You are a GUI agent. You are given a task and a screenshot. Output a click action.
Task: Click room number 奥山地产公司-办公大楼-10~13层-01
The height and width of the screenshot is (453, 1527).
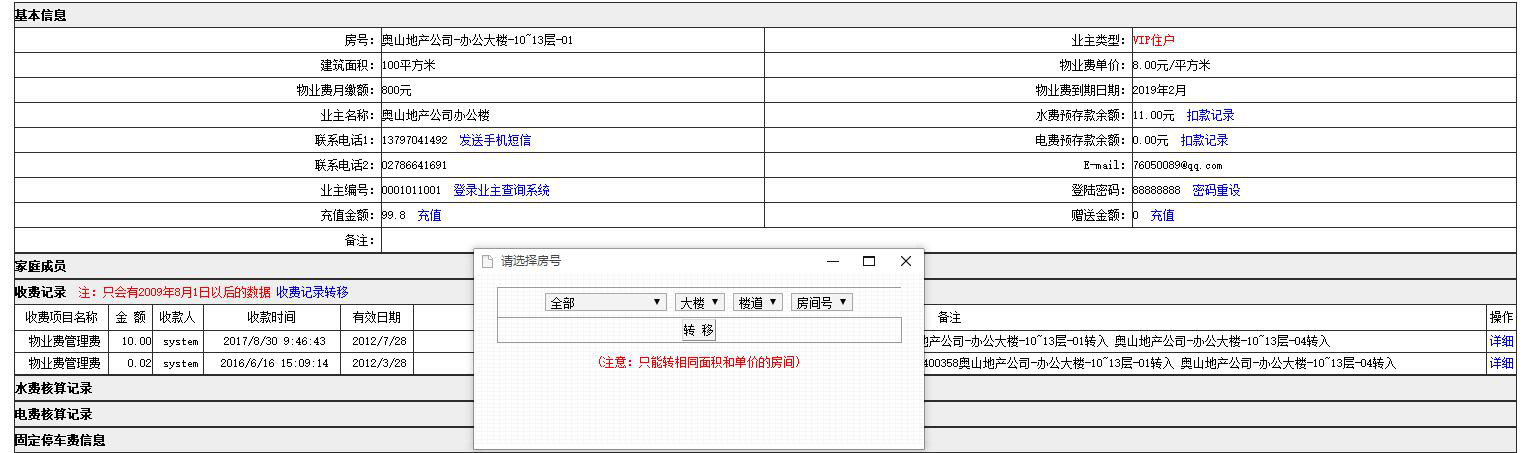tap(477, 40)
